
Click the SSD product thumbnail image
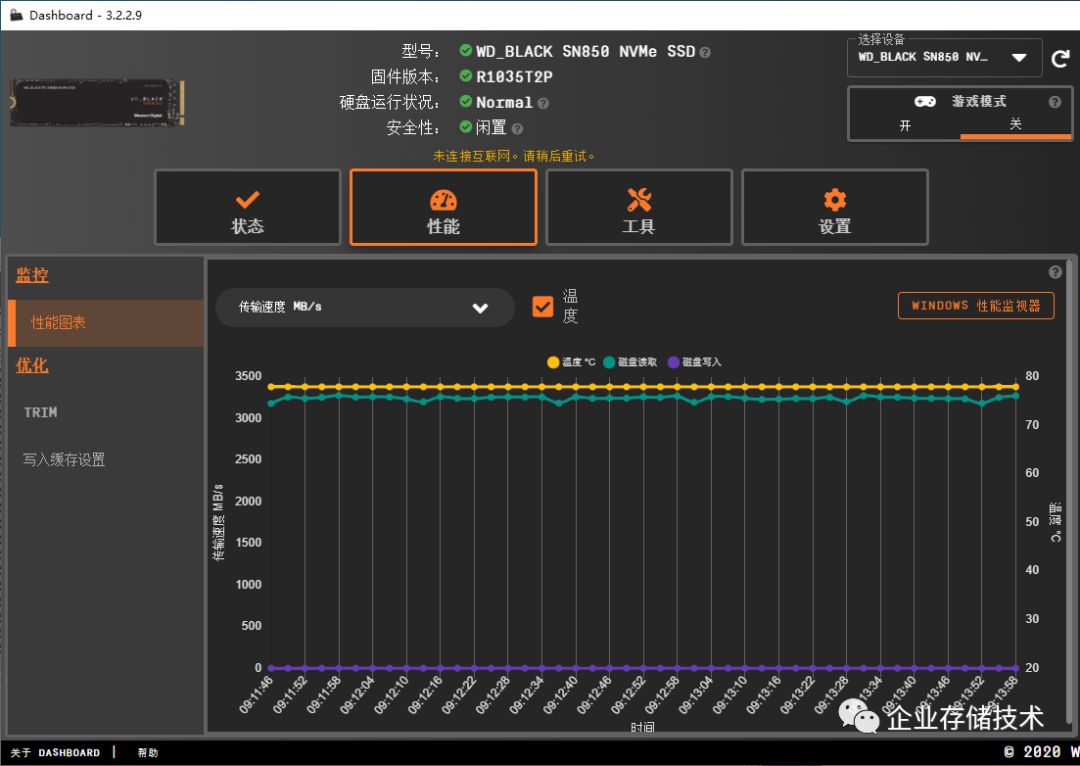[x=97, y=102]
